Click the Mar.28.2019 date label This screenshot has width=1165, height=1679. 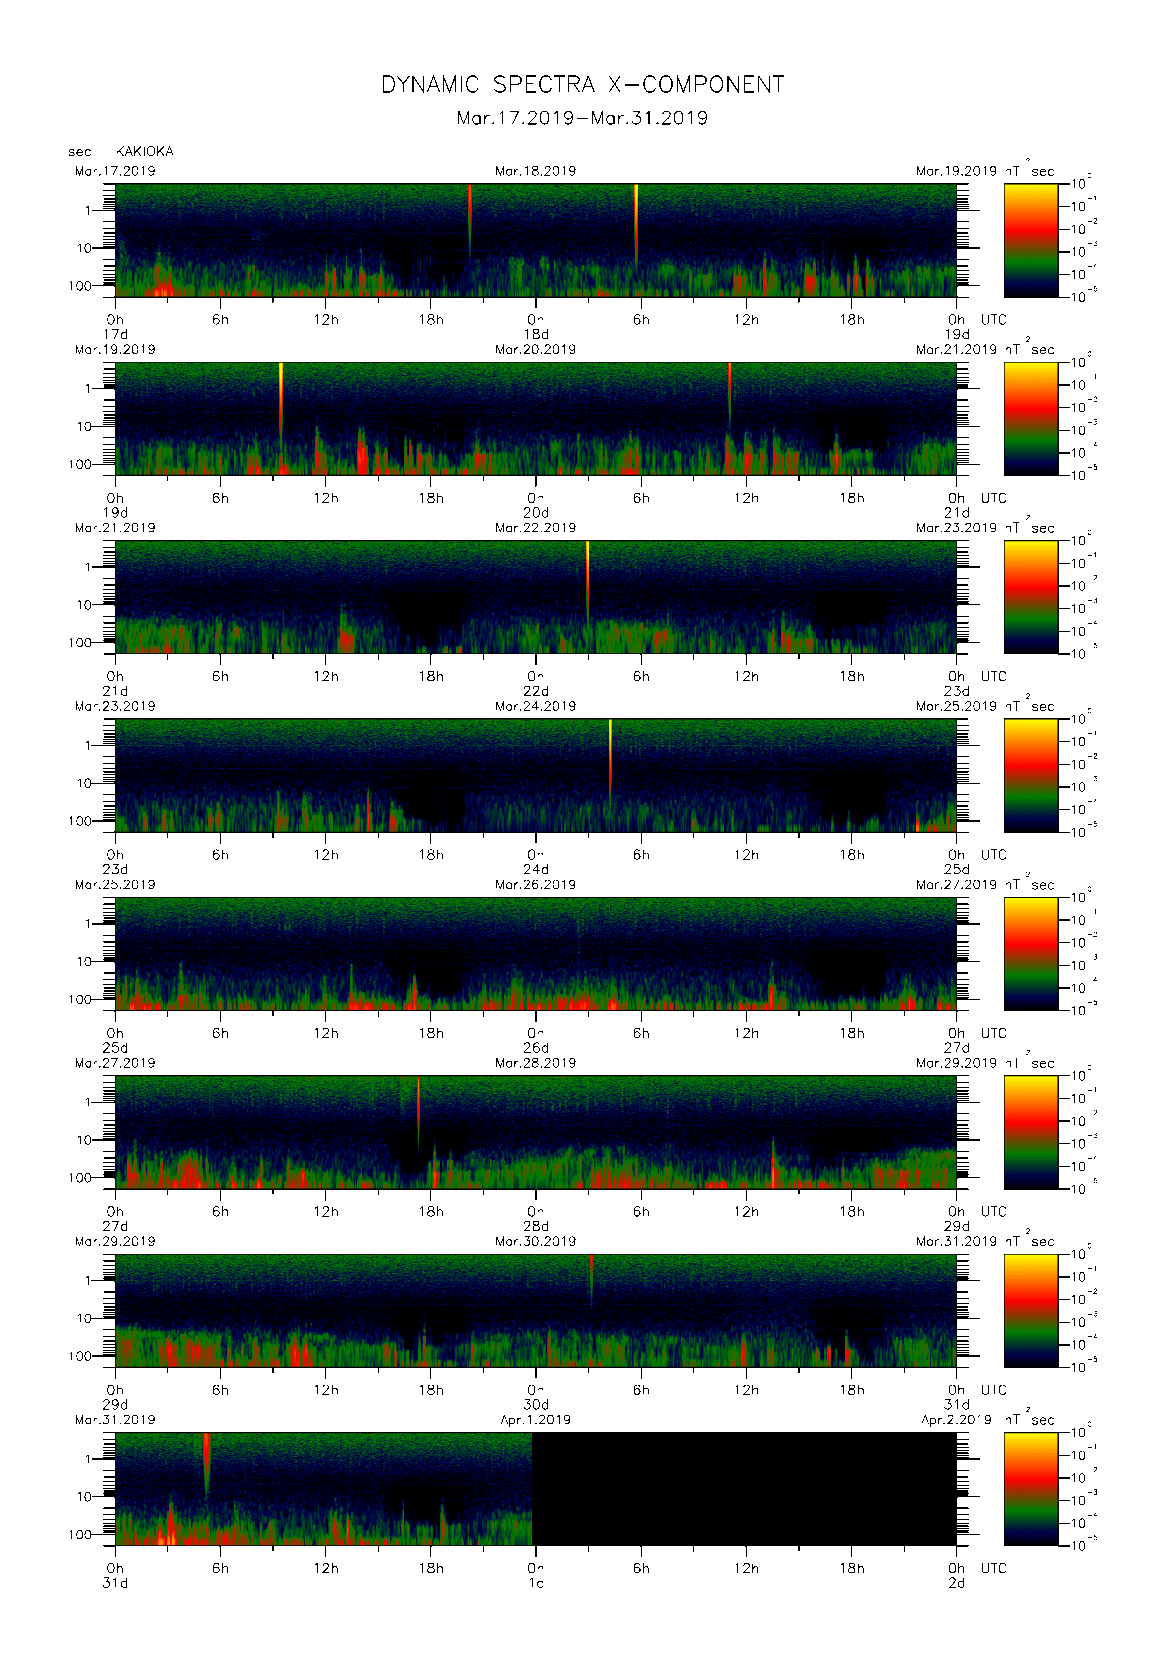pos(536,1064)
